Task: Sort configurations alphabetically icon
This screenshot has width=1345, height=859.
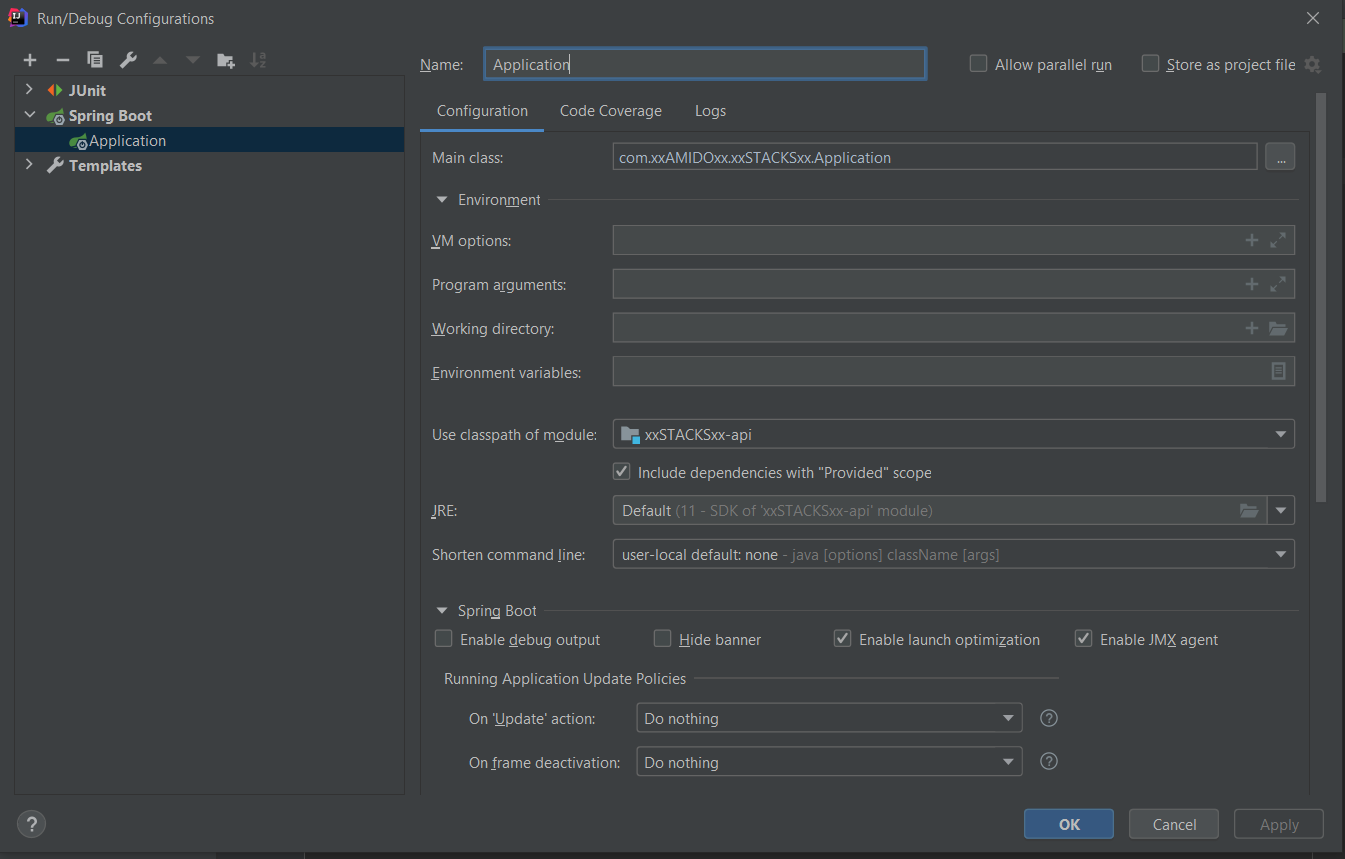Action: click(258, 60)
